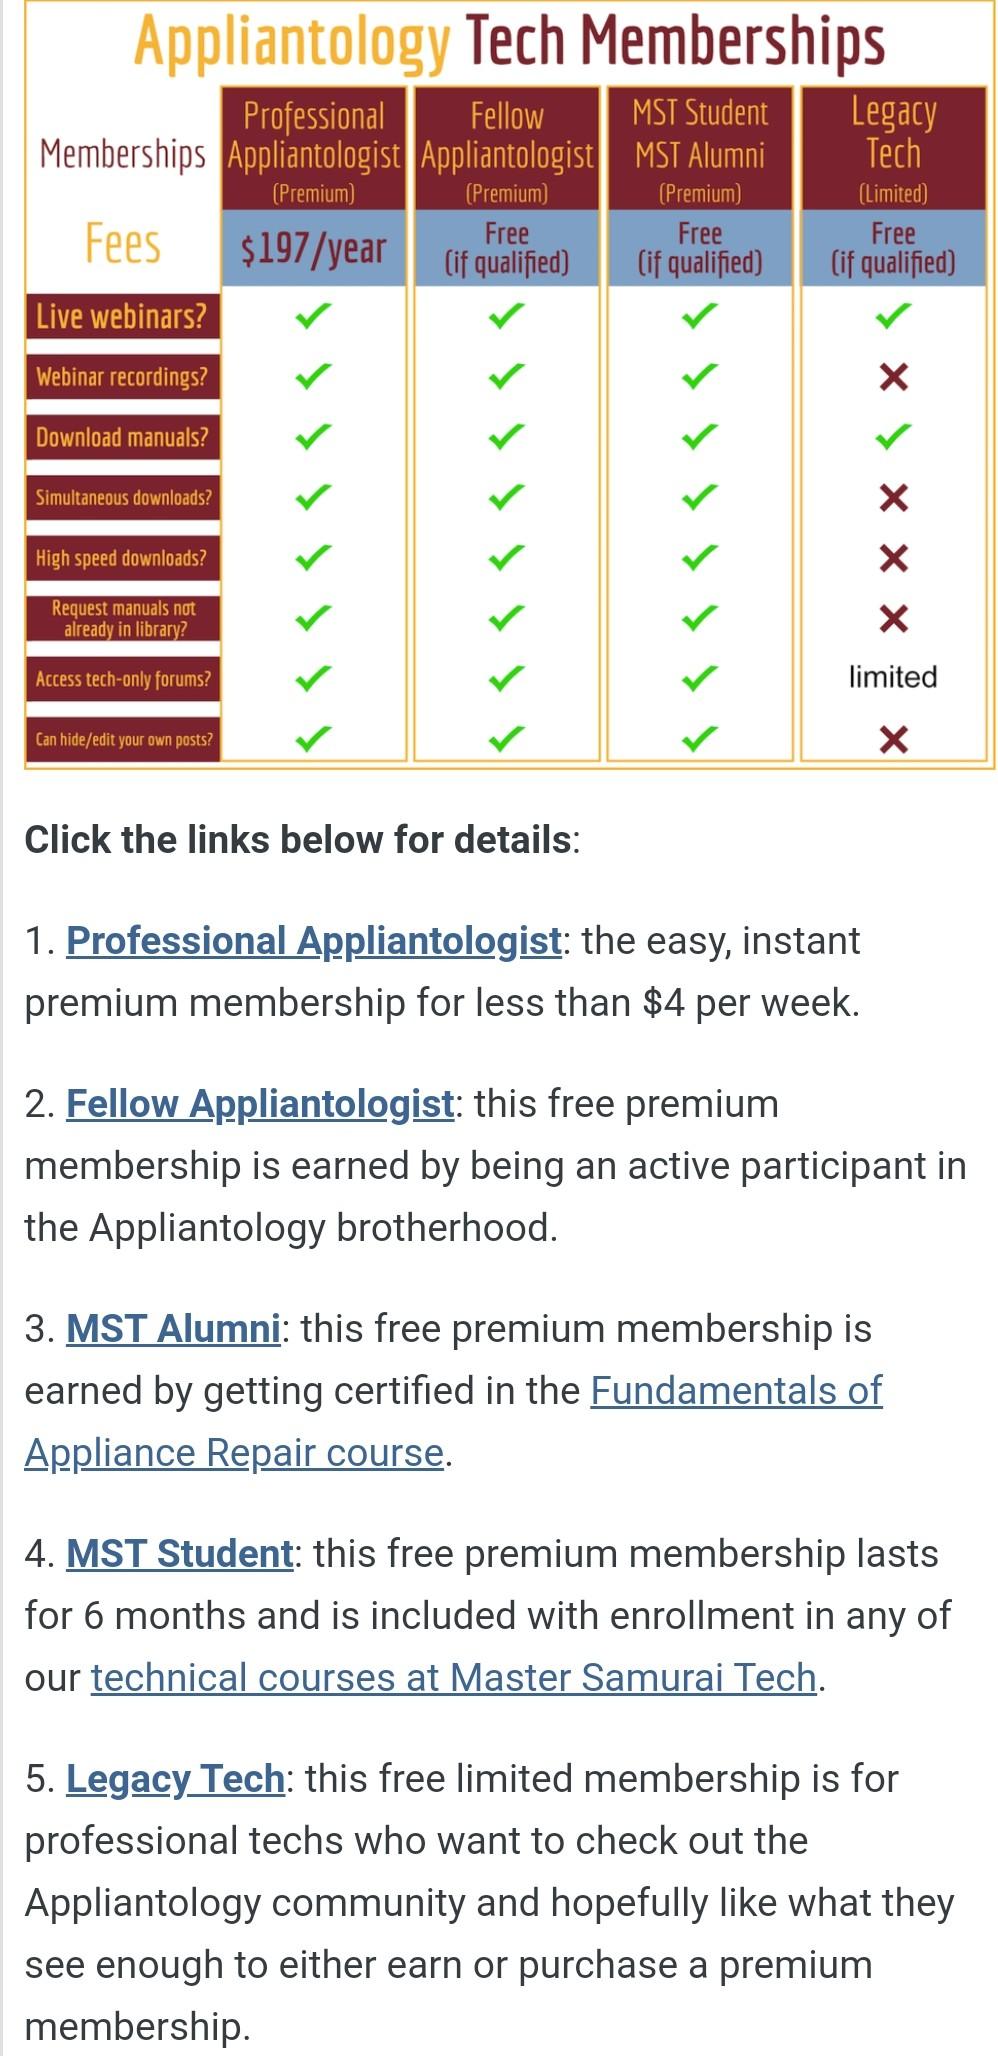Click Legacy Tech Download manuals green checkmark
This screenshot has height=2056, width=998.
point(893,437)
